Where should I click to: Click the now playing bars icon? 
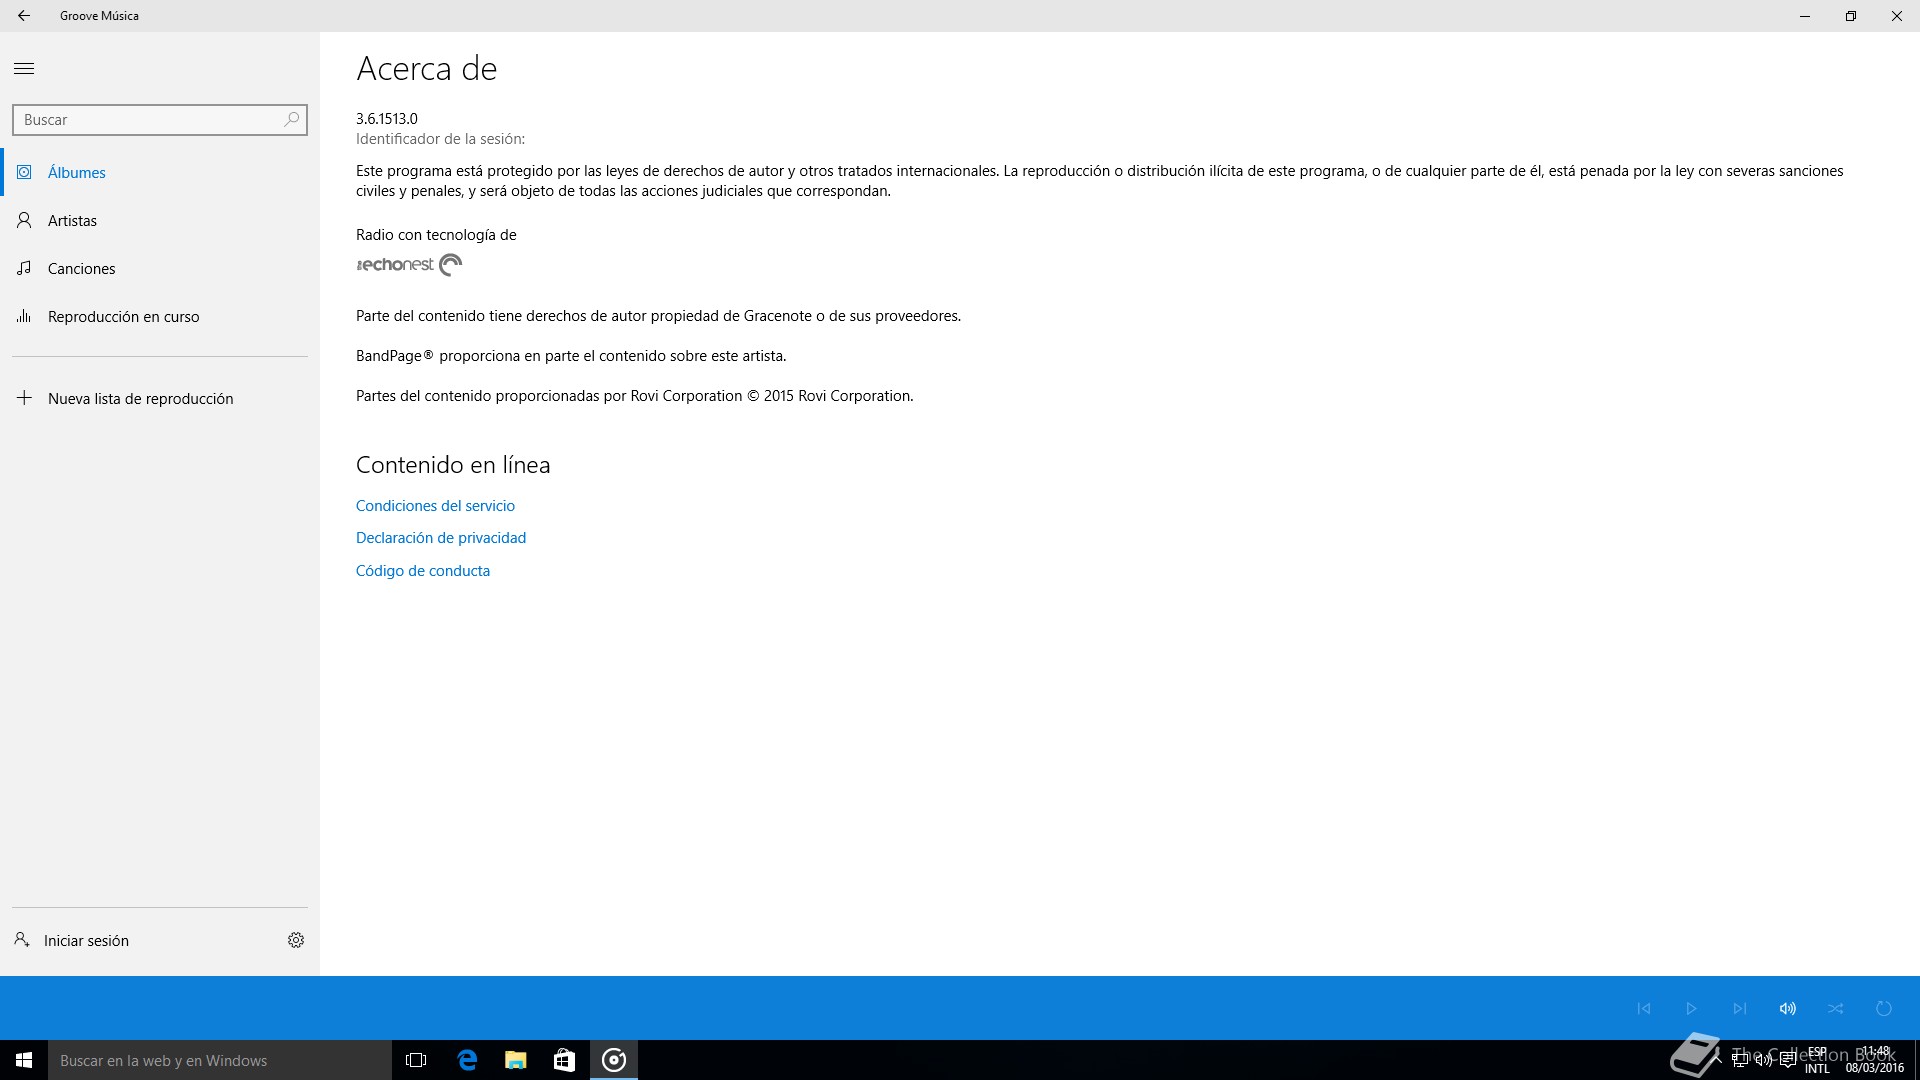click(x=24, y=316)
